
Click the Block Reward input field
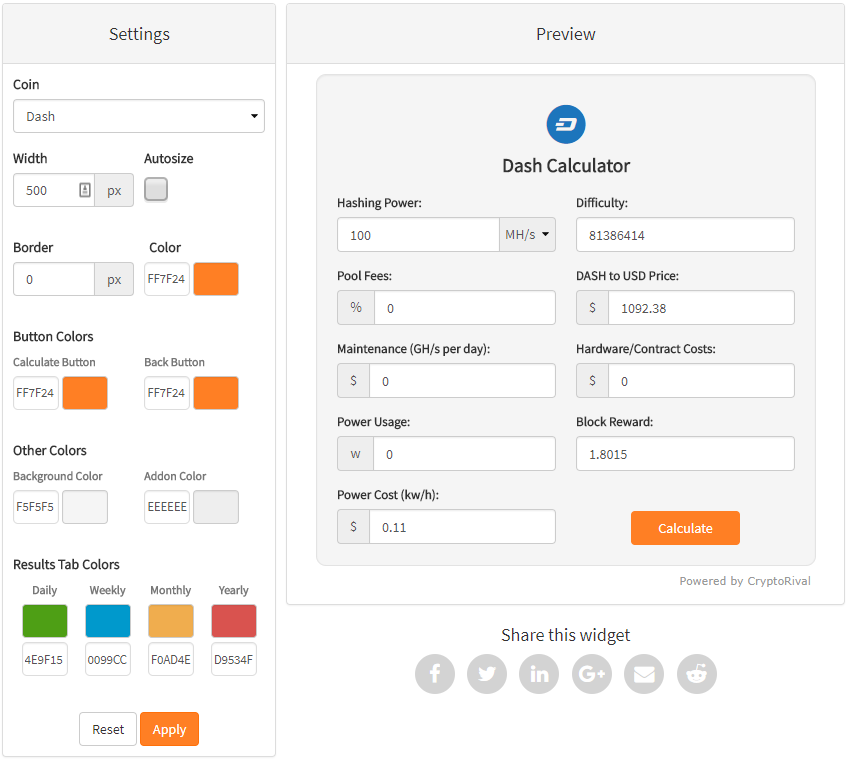click(685, 453)
